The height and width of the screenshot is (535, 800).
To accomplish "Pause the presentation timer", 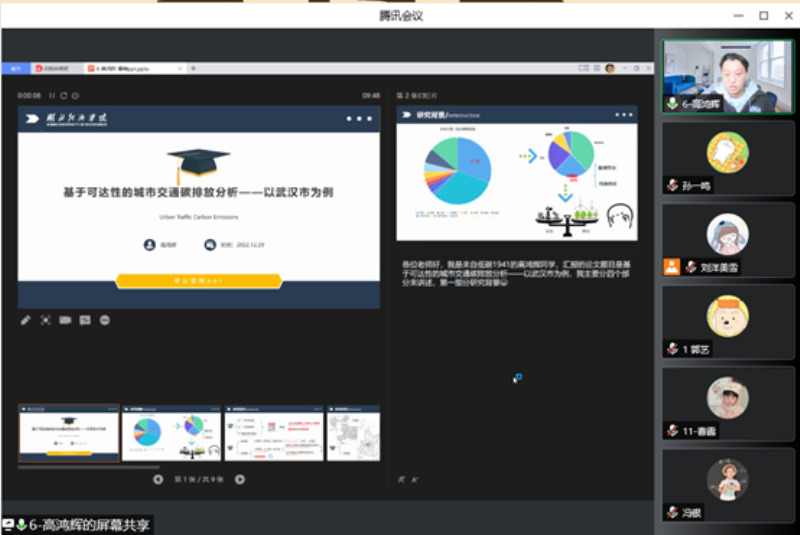I will pos(53,96).
